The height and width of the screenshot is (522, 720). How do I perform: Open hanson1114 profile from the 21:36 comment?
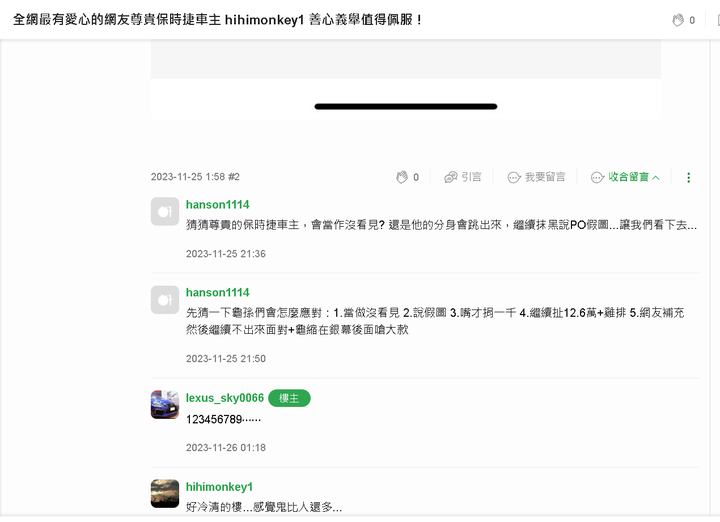tap(218, 205)
